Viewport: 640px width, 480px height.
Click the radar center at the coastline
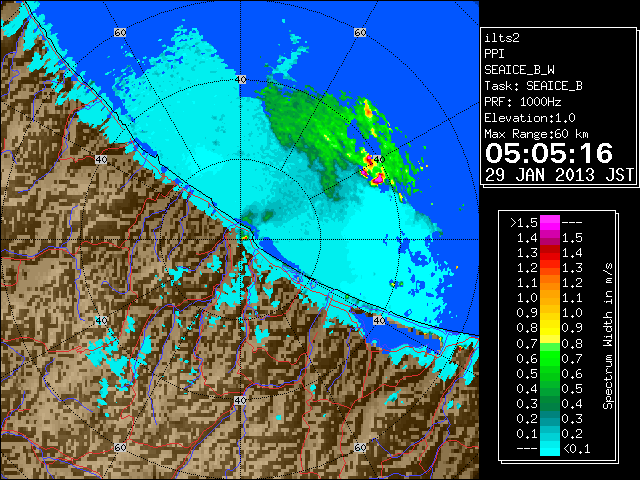tap(241, 240)
